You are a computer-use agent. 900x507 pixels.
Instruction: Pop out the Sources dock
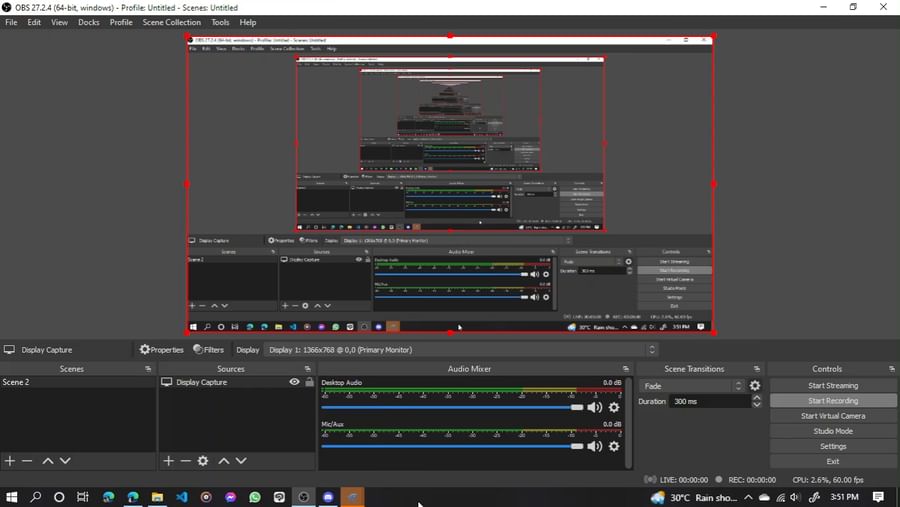[308, 369]
